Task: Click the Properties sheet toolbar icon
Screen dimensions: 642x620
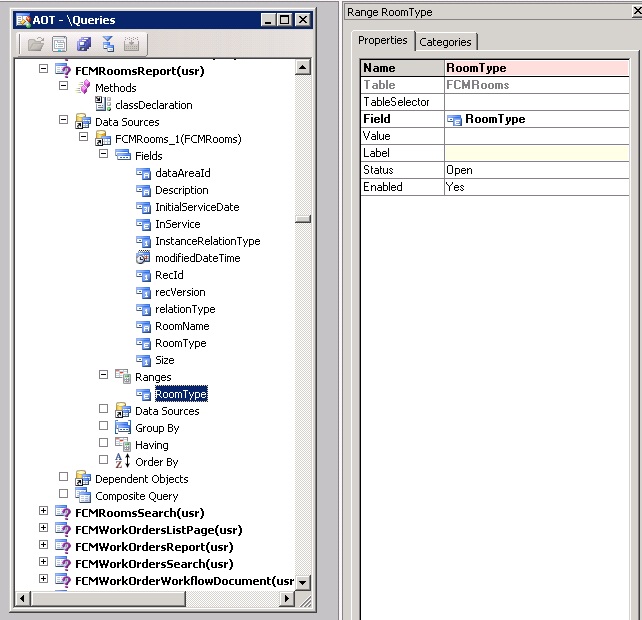Action: click(60, 44)
